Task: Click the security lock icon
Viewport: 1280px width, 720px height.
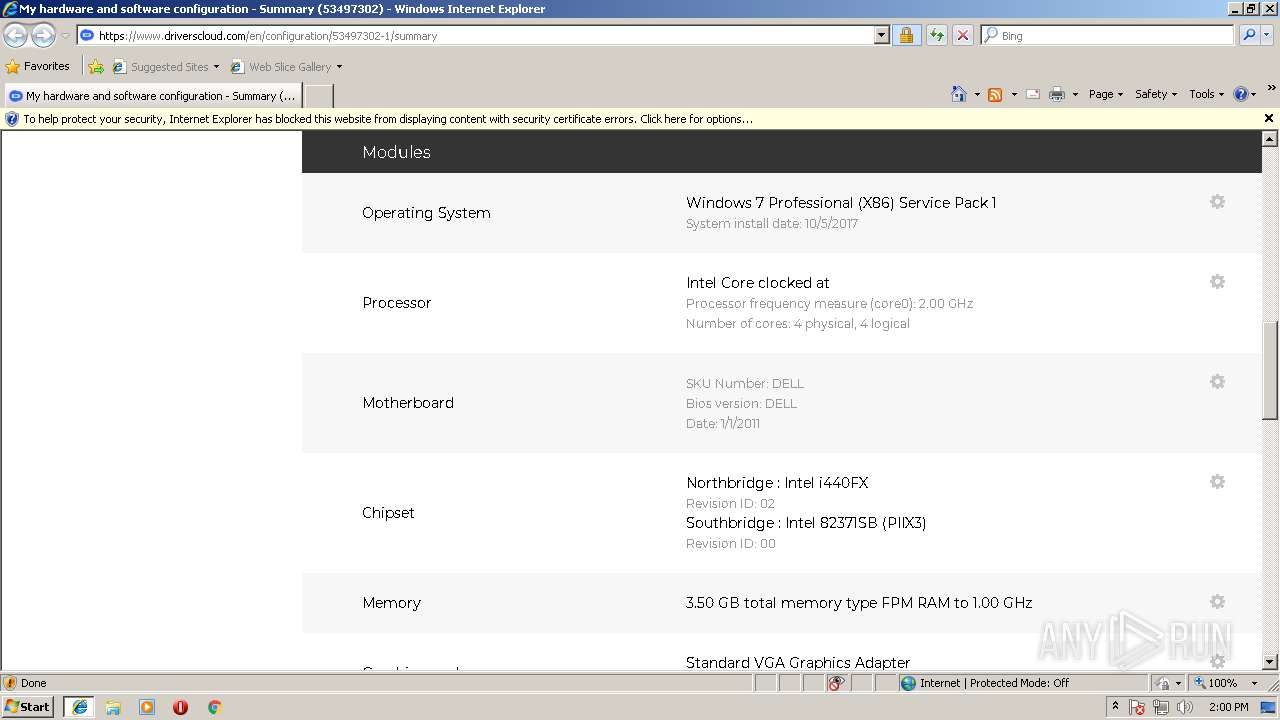Action: [906, 35]
